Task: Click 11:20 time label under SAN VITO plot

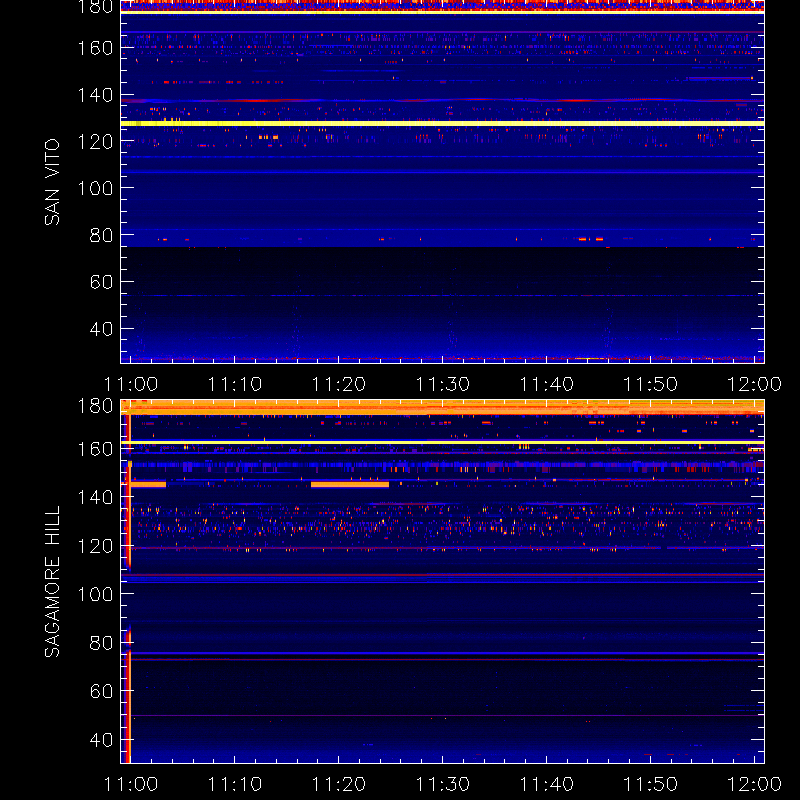Action: click(339, 384)
